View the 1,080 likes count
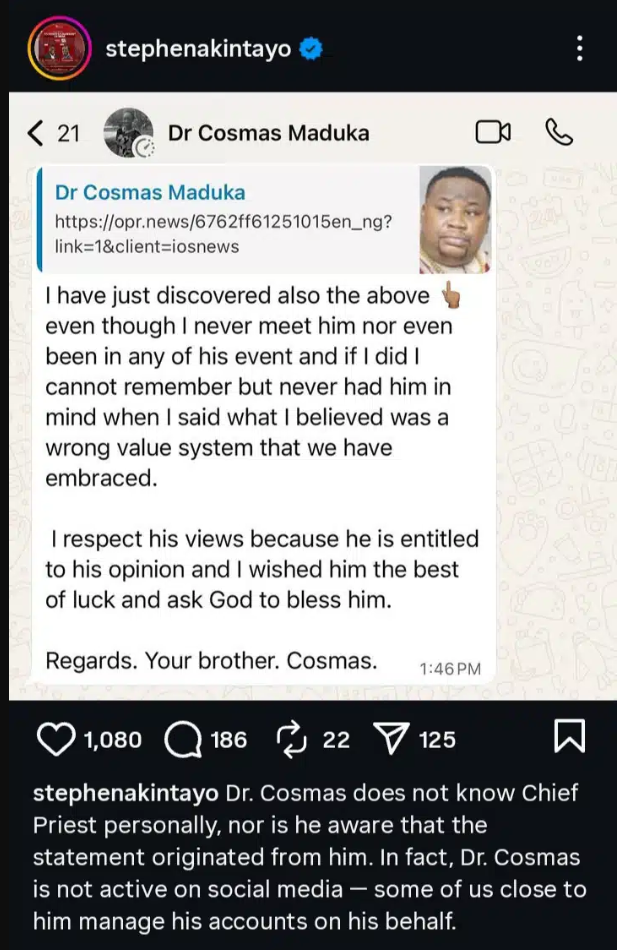Viewport: 617px width, 950px height. (113, 740)
